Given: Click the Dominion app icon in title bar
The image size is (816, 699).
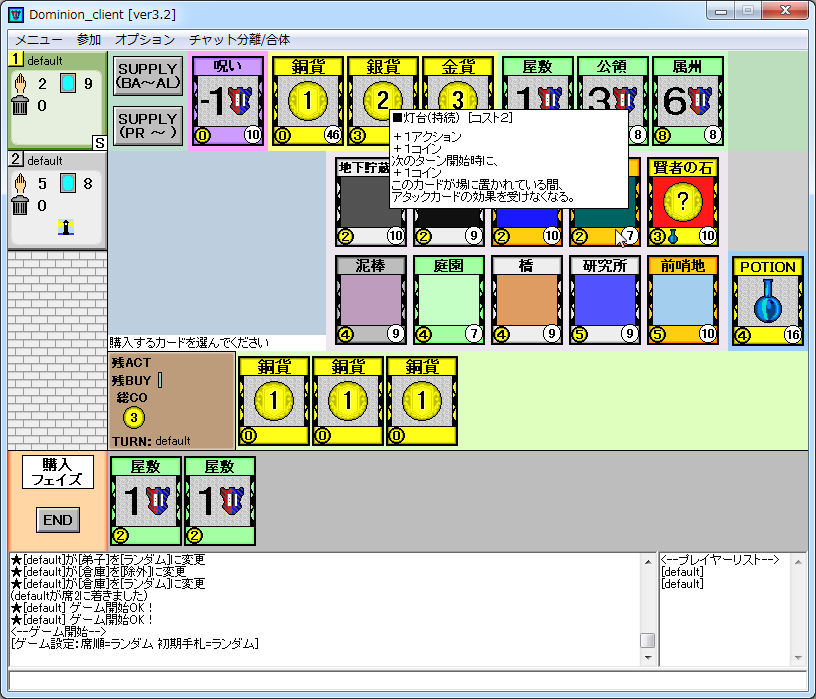Looking at the screenshot, I should click(x=16, y=14).
